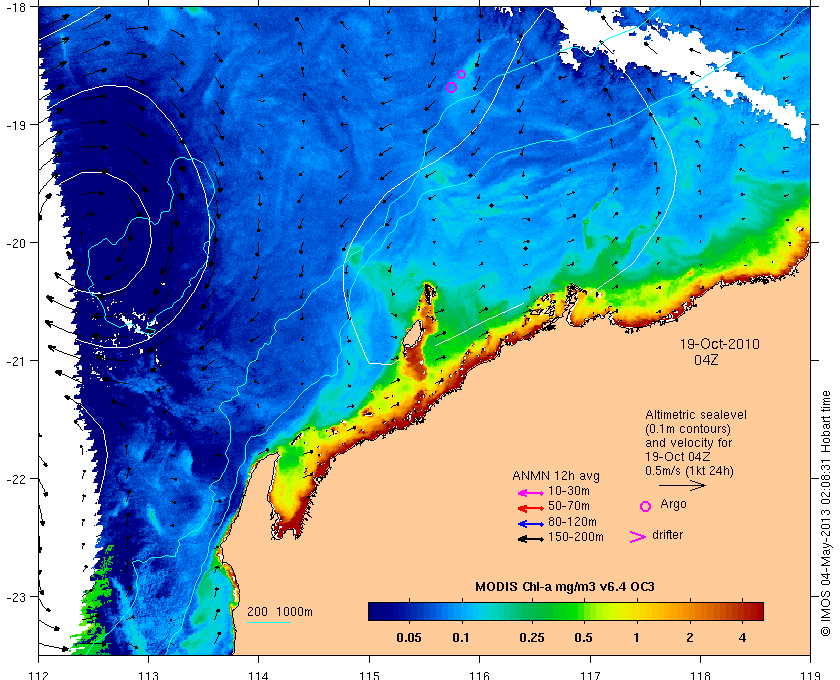Click the cyan bathymetry legend line
This screenshot has height=680, width=840.
(269, 622)
